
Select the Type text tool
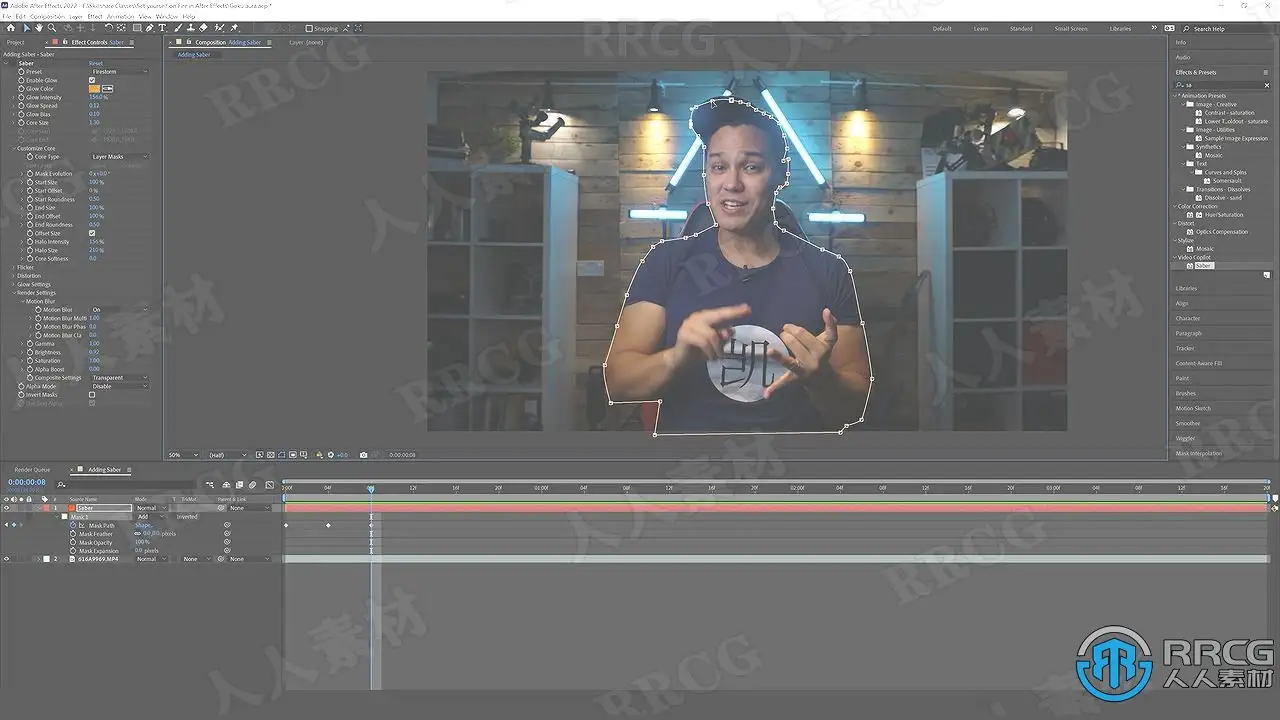[162, 28]
